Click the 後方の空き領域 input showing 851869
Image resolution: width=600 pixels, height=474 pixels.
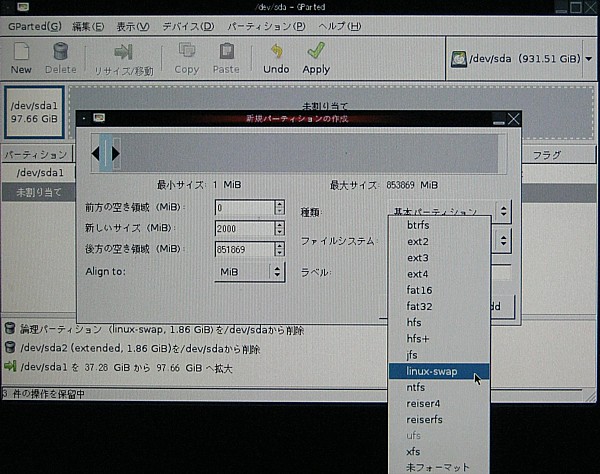point(245,249)
